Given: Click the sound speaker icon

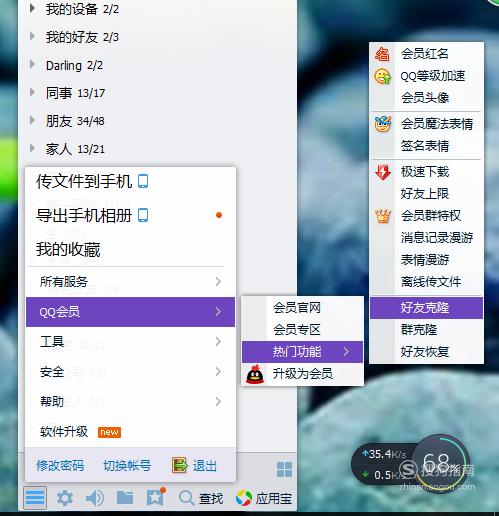Looking at the screenshot, I should [95, 498].
